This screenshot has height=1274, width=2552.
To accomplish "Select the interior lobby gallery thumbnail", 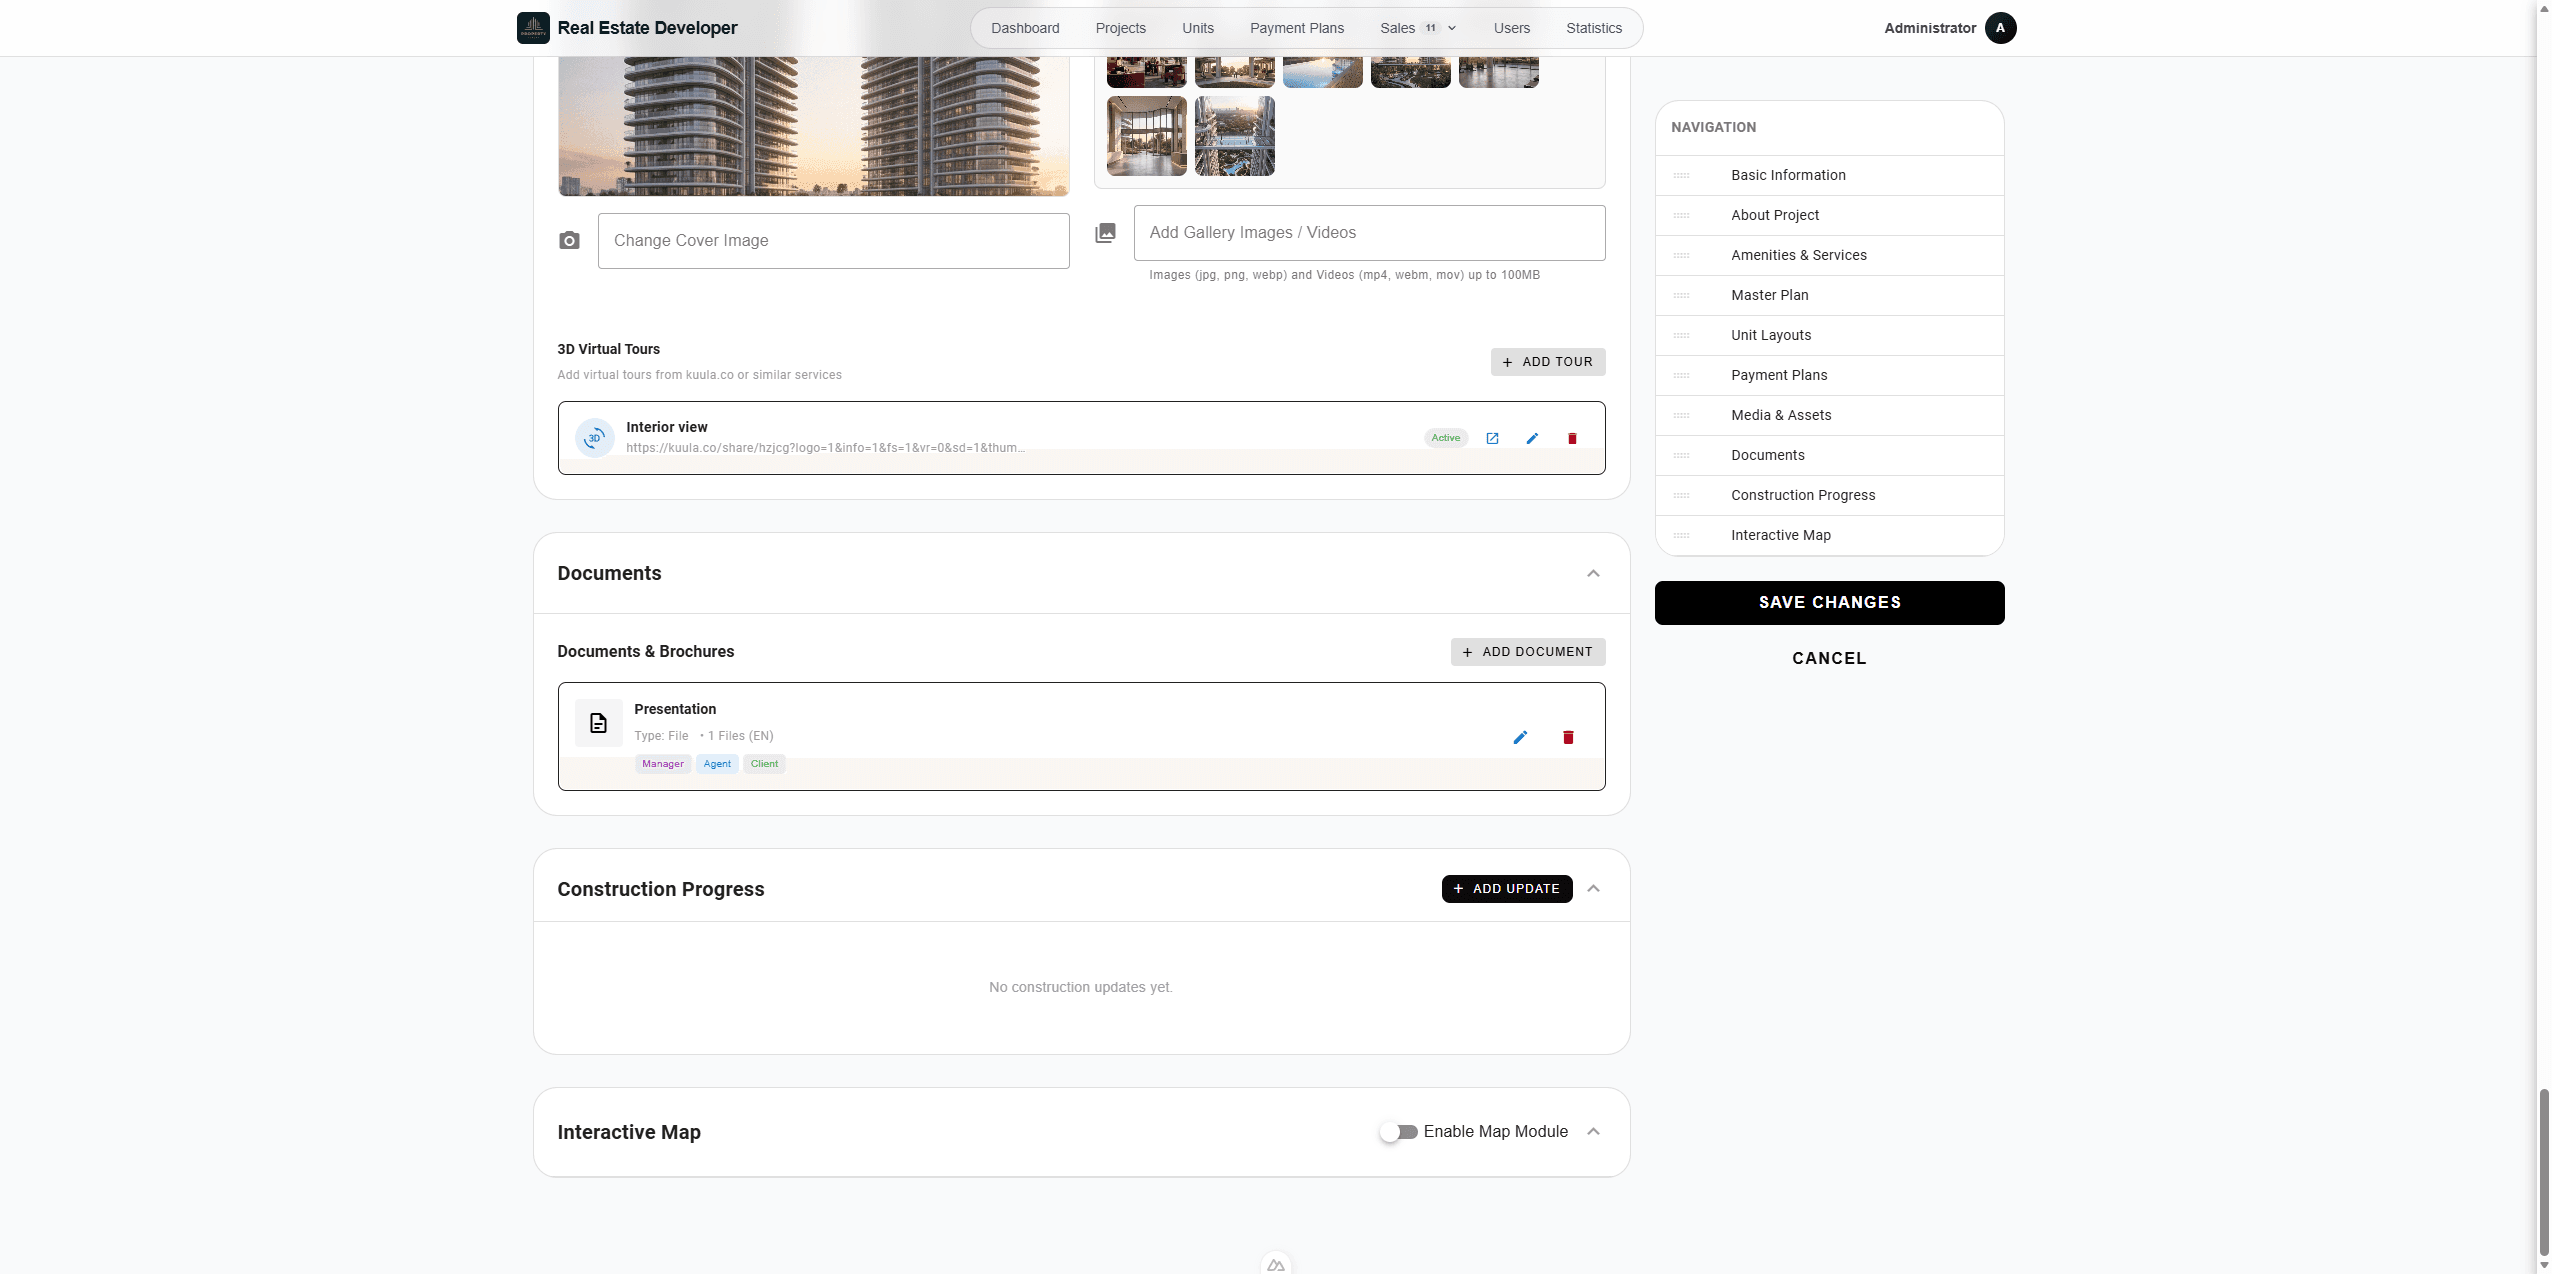I will (x=1146, y=136).
